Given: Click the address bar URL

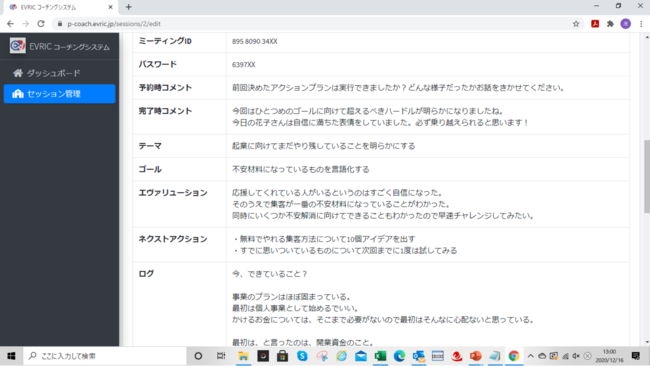Looking at the screenshot, I should pyautogui.click(x=114, y=24).
